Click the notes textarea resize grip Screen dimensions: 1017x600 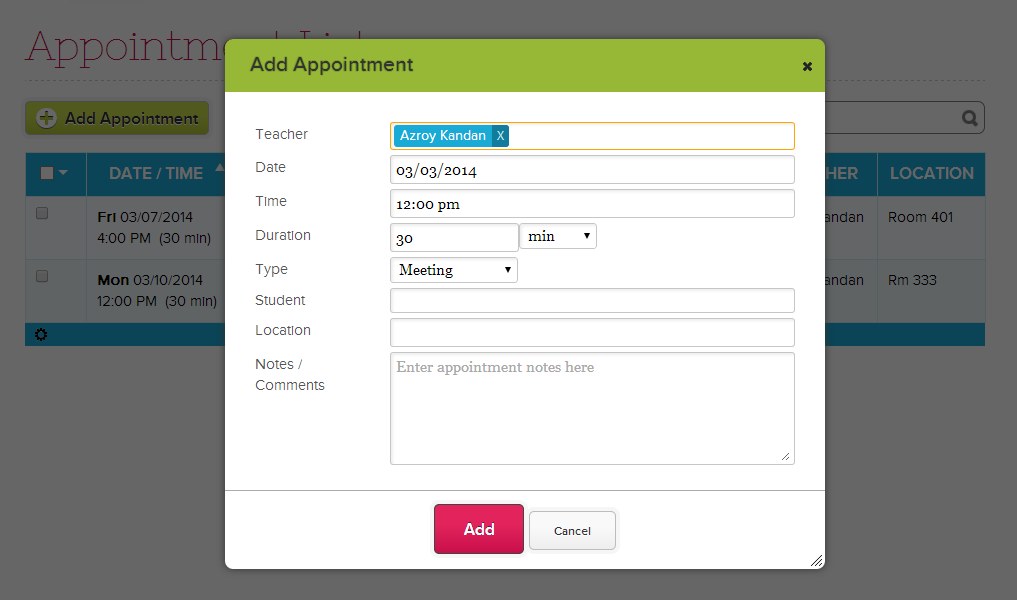785,456
